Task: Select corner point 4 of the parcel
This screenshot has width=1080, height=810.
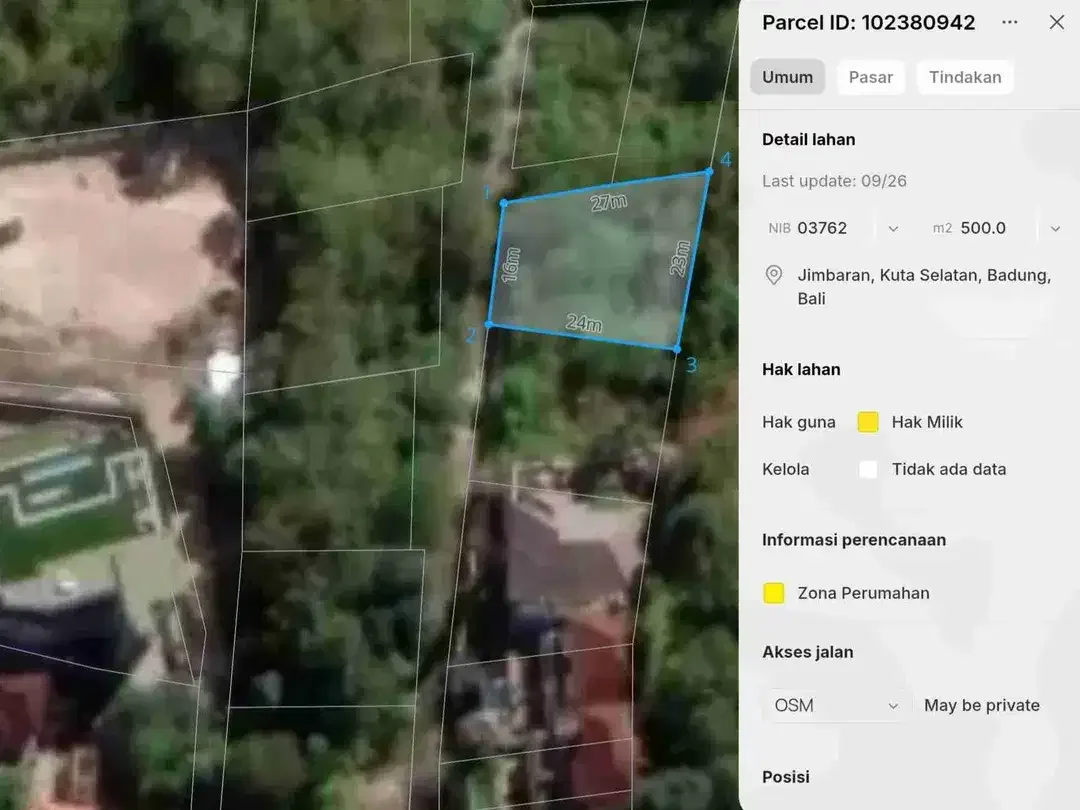Action: click(709, 172)
